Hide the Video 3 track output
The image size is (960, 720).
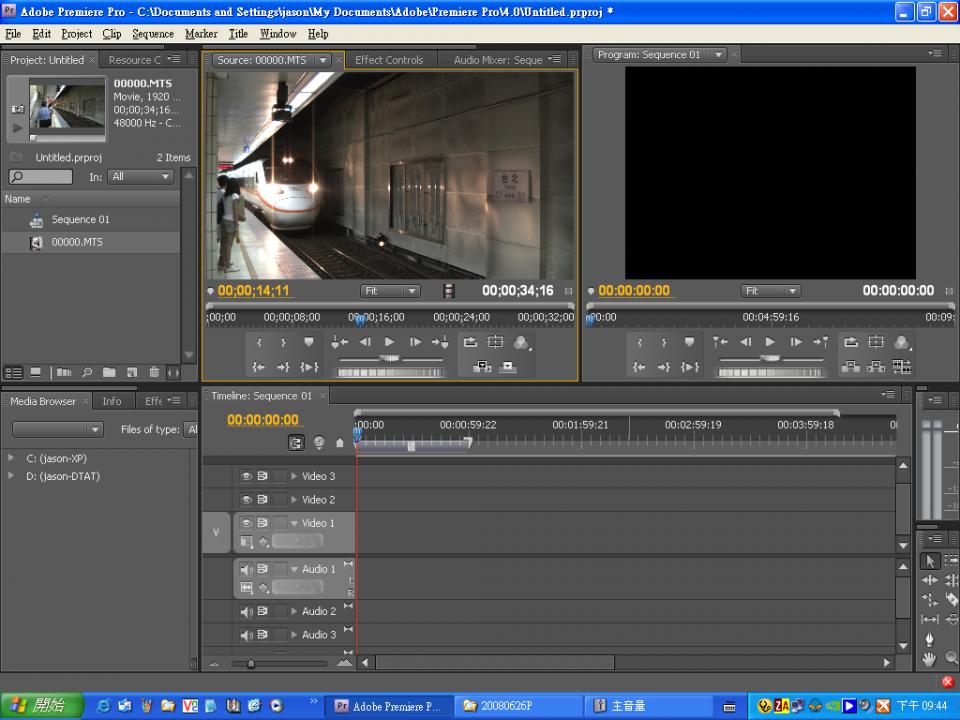tap(246, 476)
